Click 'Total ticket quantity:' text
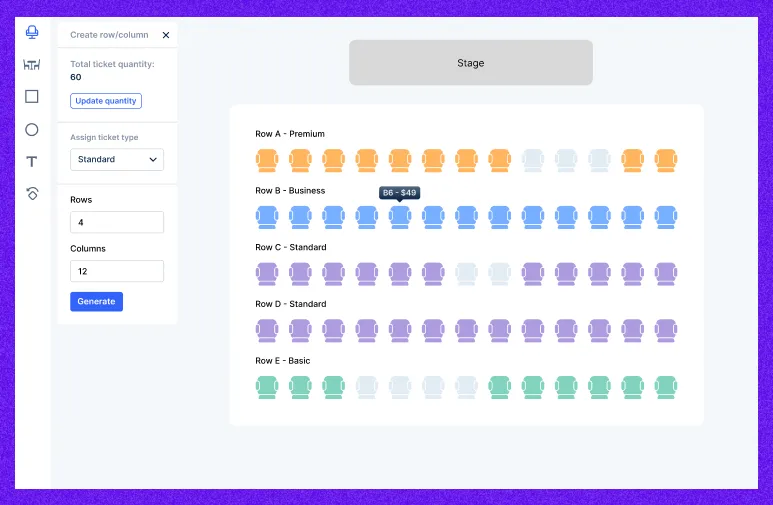The width and height of the screenshot is (773, 505). click(x=112, y=64)
